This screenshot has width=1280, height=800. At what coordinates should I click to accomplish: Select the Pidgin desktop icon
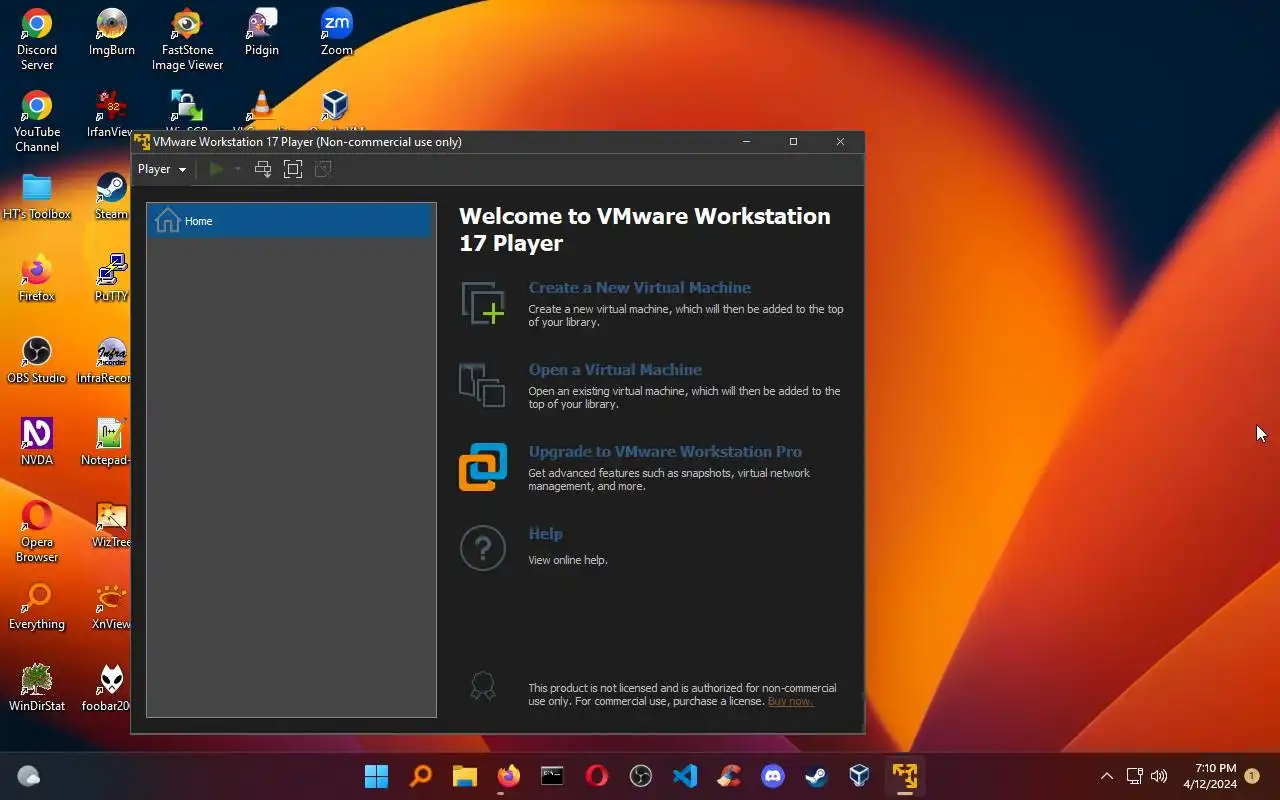(262, 33)
